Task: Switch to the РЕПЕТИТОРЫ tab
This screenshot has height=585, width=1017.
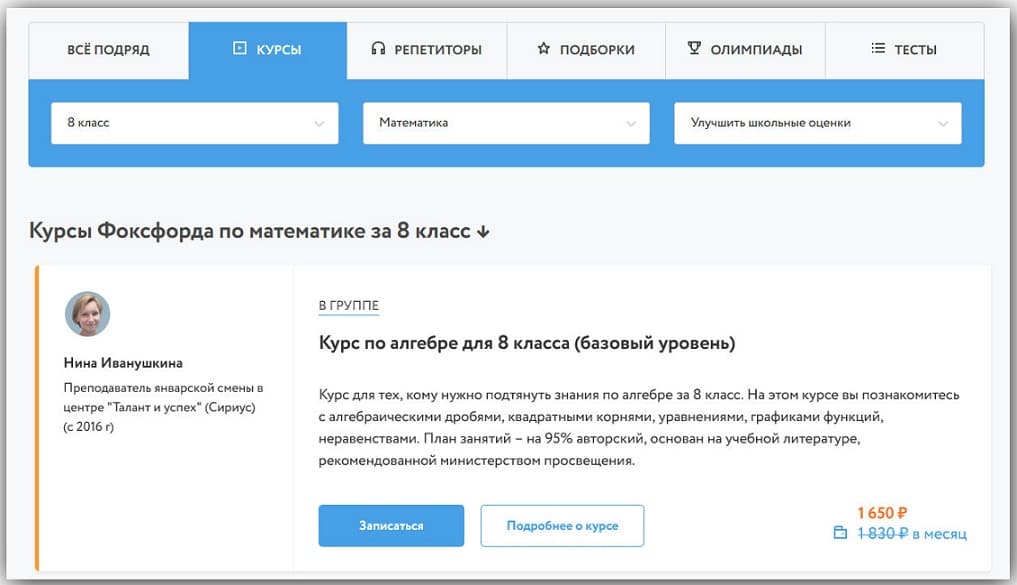Action: (427, 50)
